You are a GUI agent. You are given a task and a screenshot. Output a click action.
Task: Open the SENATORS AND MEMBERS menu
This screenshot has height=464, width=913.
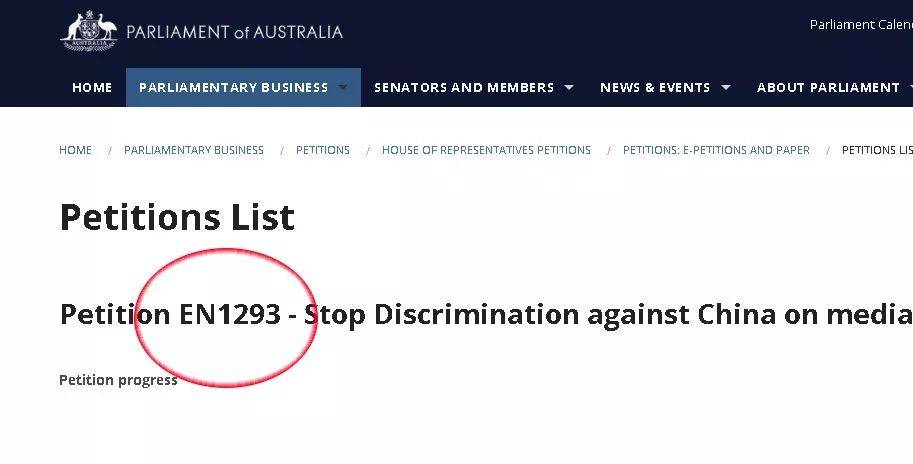pos(464,87)
